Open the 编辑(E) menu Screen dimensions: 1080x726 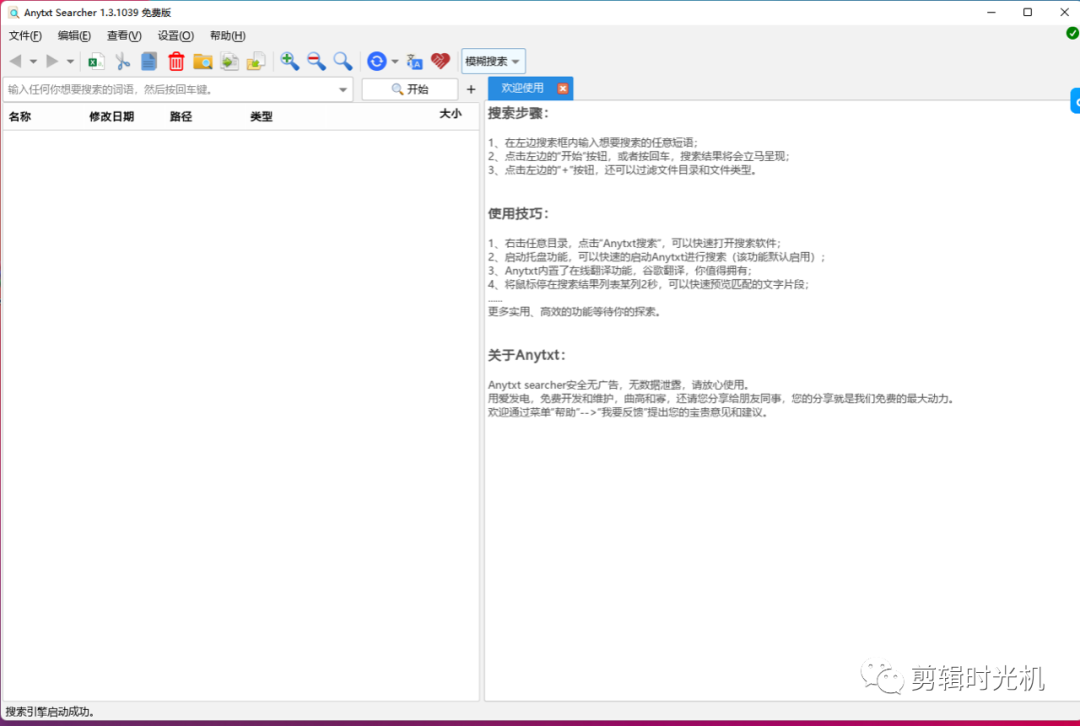coord(74,36)
